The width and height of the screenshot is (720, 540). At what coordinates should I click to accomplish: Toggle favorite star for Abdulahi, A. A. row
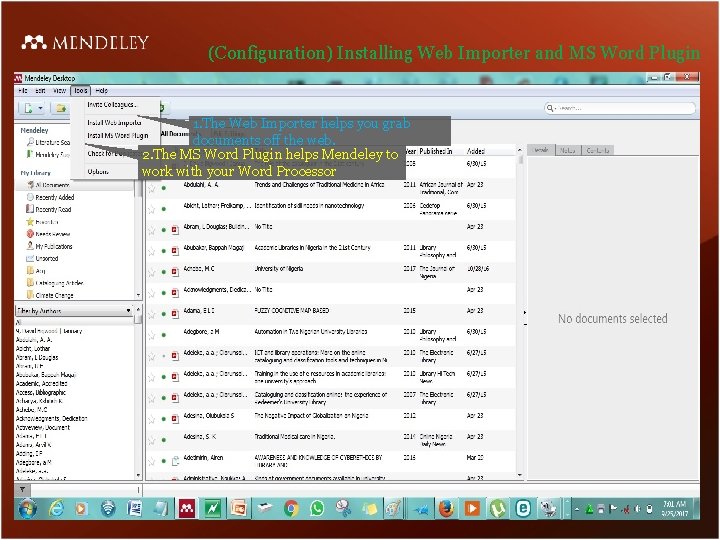[x=152, y=188]
